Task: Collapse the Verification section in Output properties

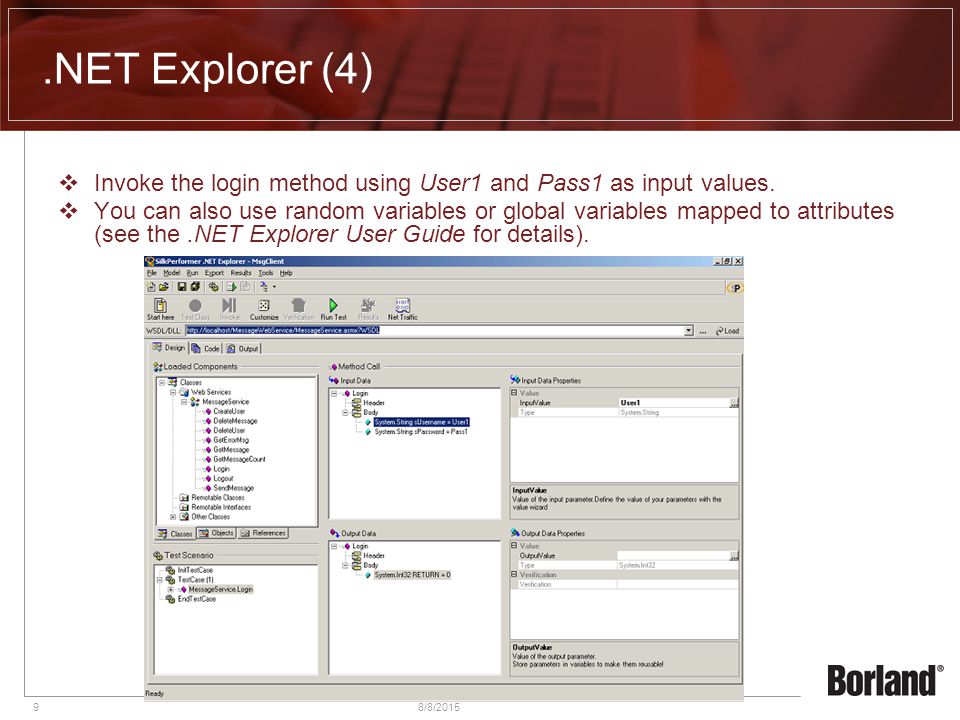Action: coord(514,575)
